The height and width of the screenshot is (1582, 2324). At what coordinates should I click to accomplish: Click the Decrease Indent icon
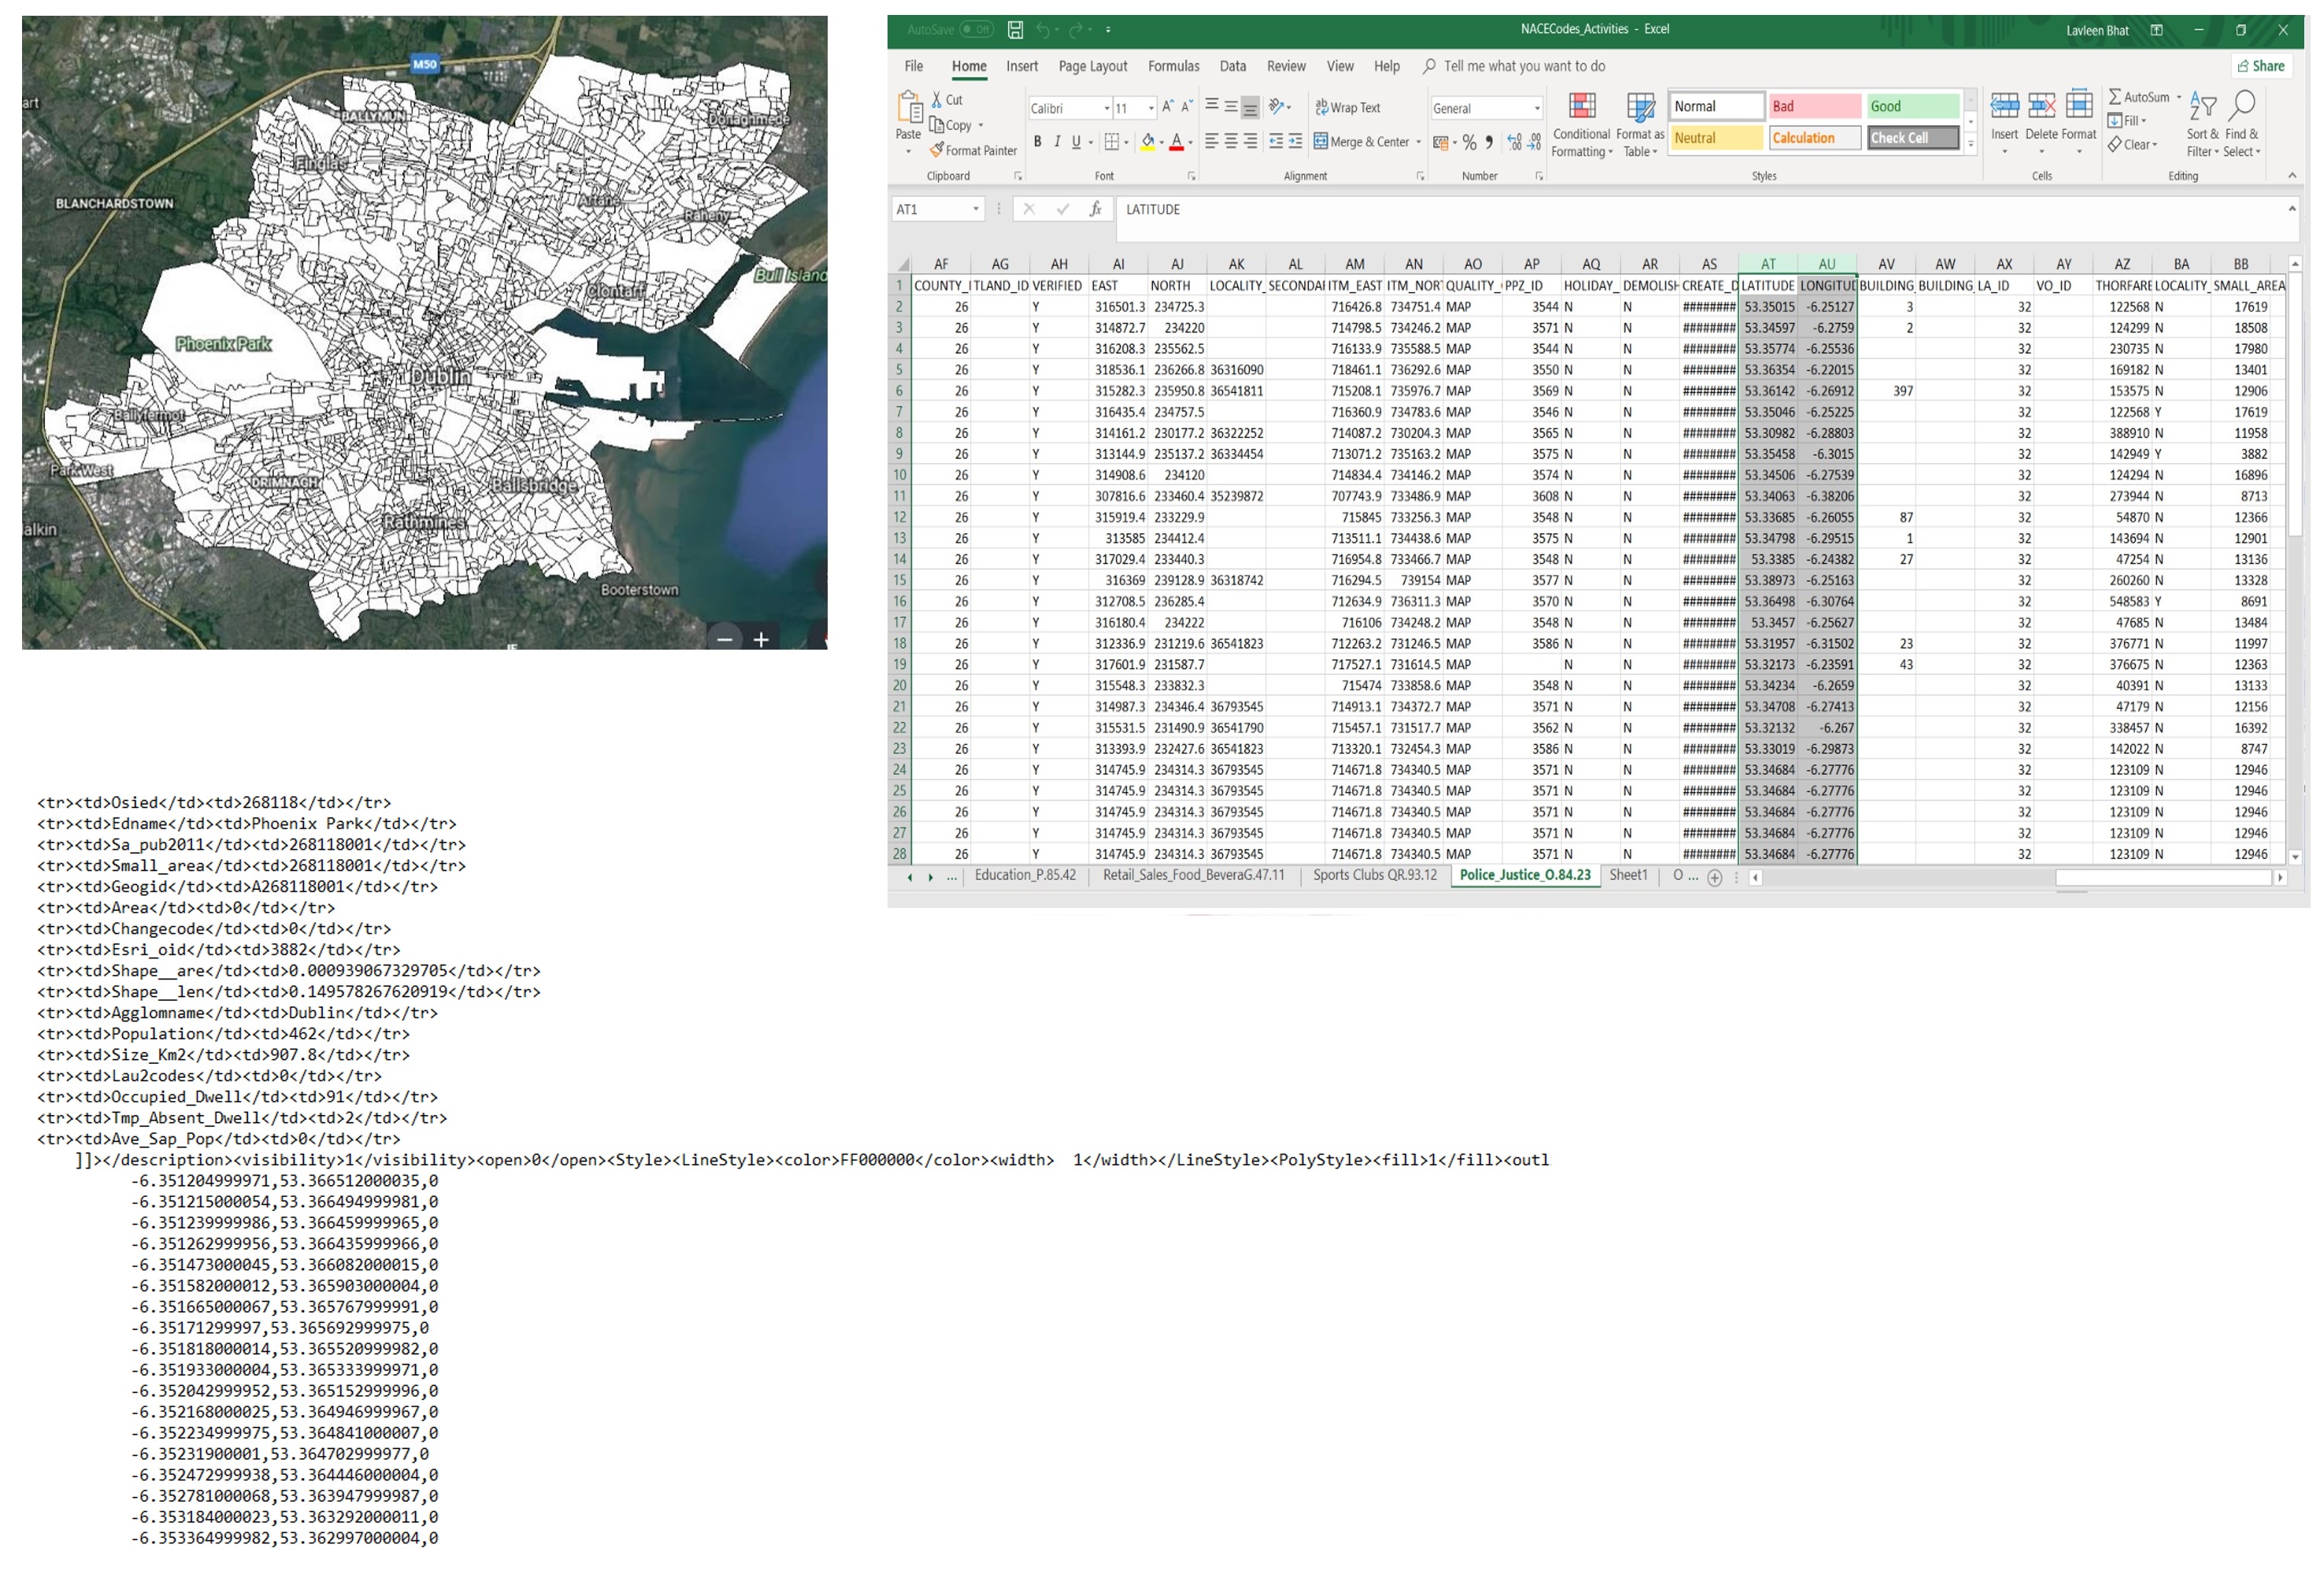(x=1276, y=141)
